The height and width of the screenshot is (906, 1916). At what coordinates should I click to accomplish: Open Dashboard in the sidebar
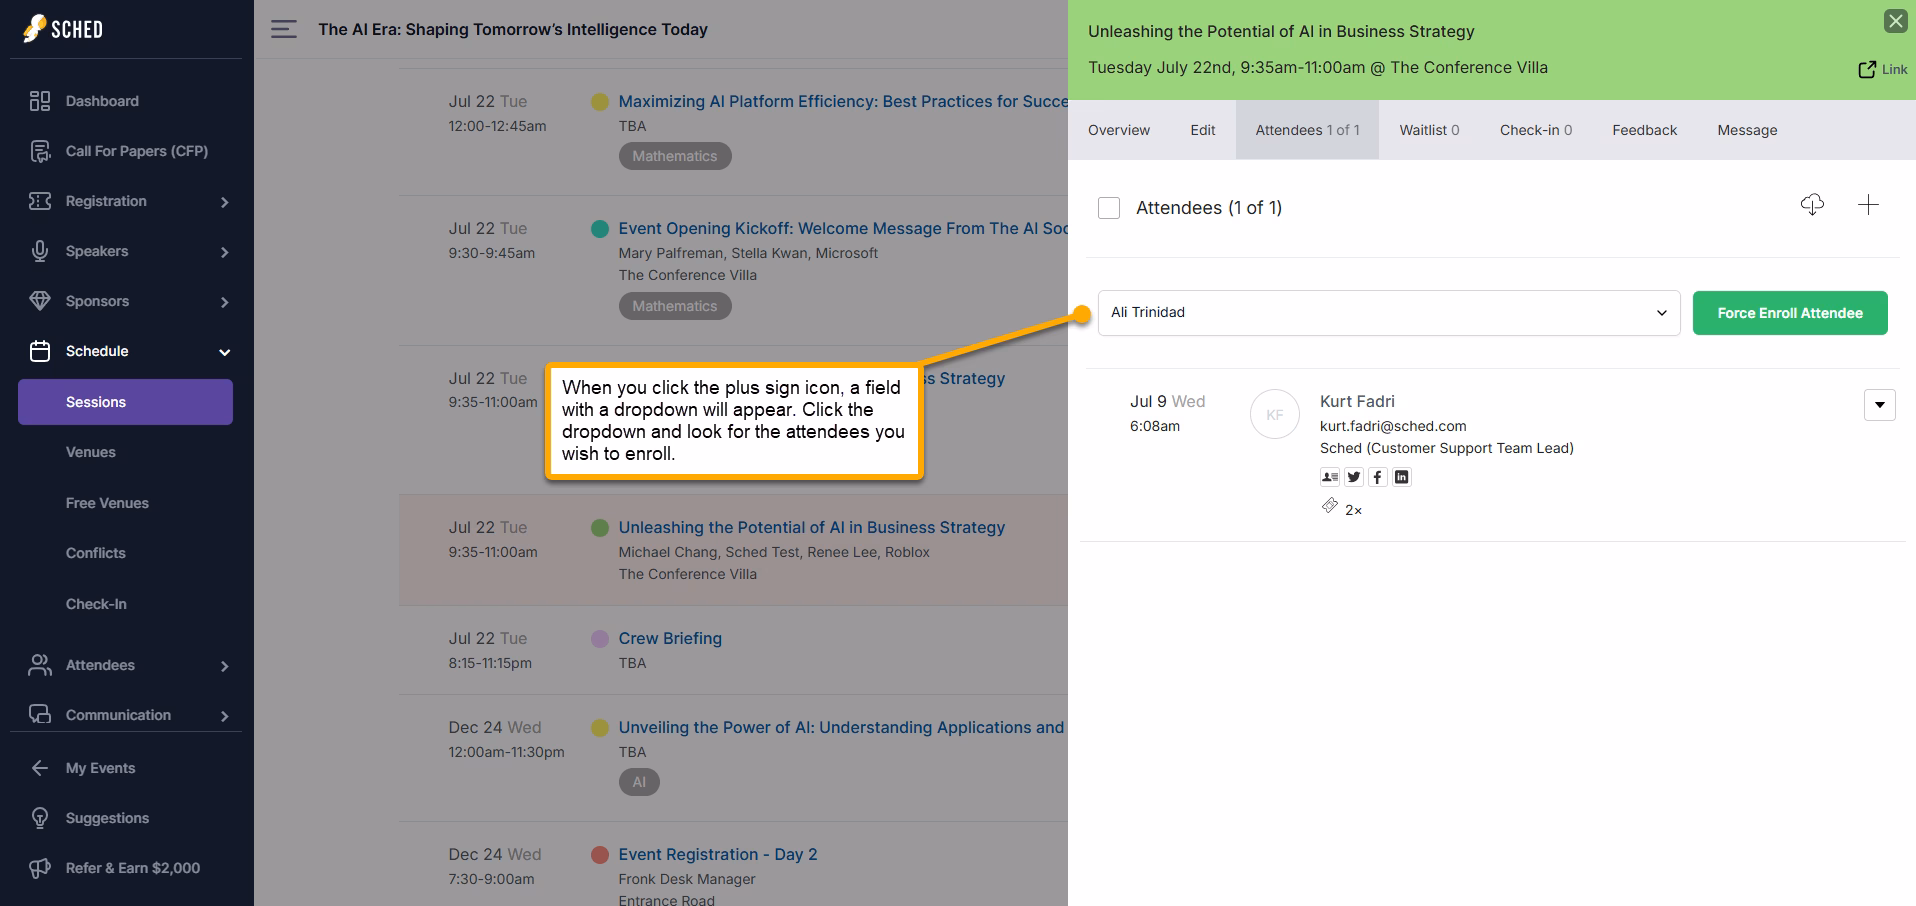click(x=102, y=101)
